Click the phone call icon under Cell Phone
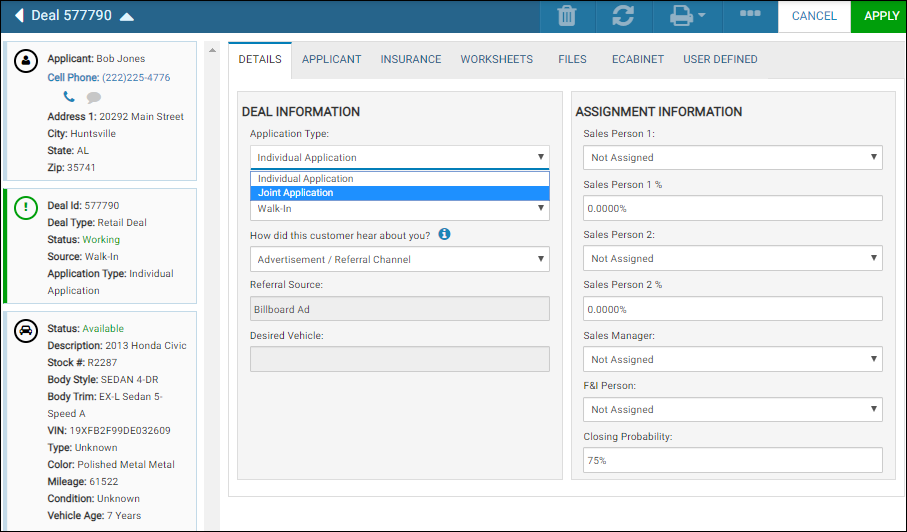The width and height of the screenshot is (907, 532). pyautogui.click(x=69, y=97)
